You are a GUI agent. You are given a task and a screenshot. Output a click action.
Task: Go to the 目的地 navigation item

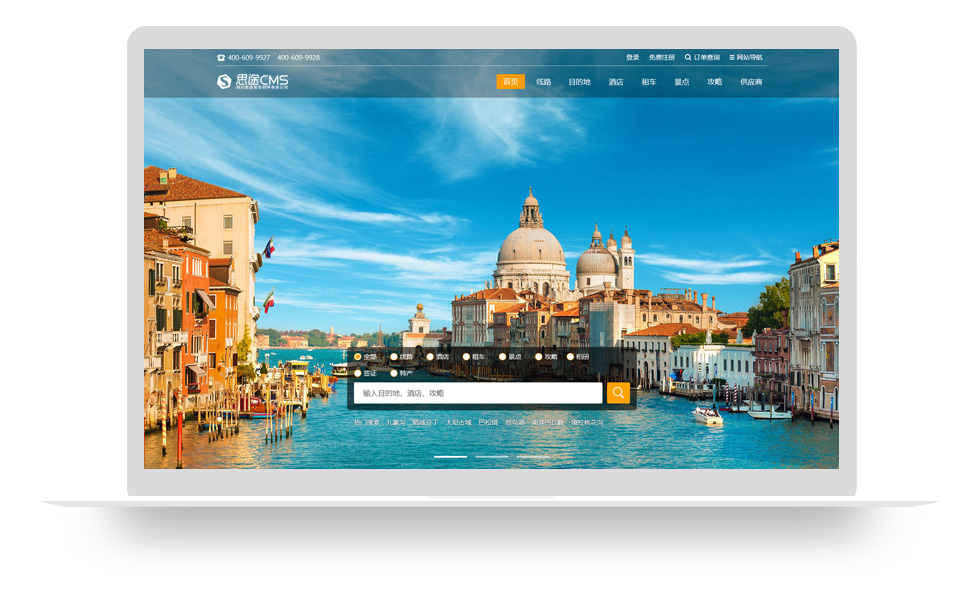click(579, 82)
